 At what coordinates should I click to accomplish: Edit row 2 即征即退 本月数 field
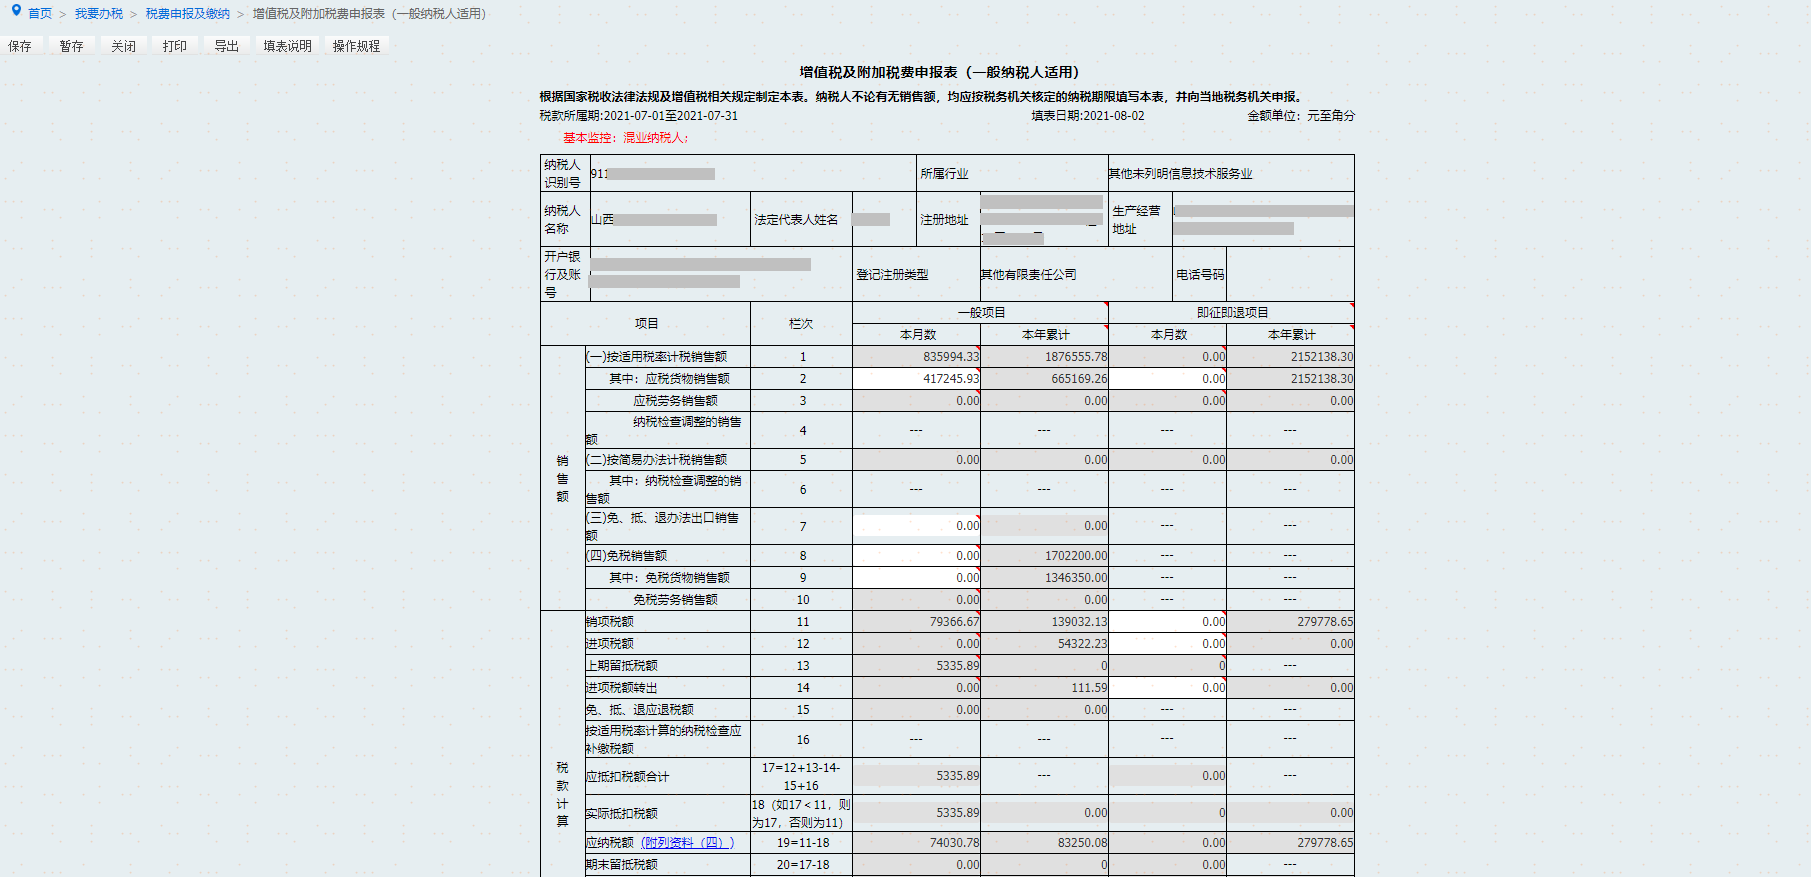[x=1167, y=379]
